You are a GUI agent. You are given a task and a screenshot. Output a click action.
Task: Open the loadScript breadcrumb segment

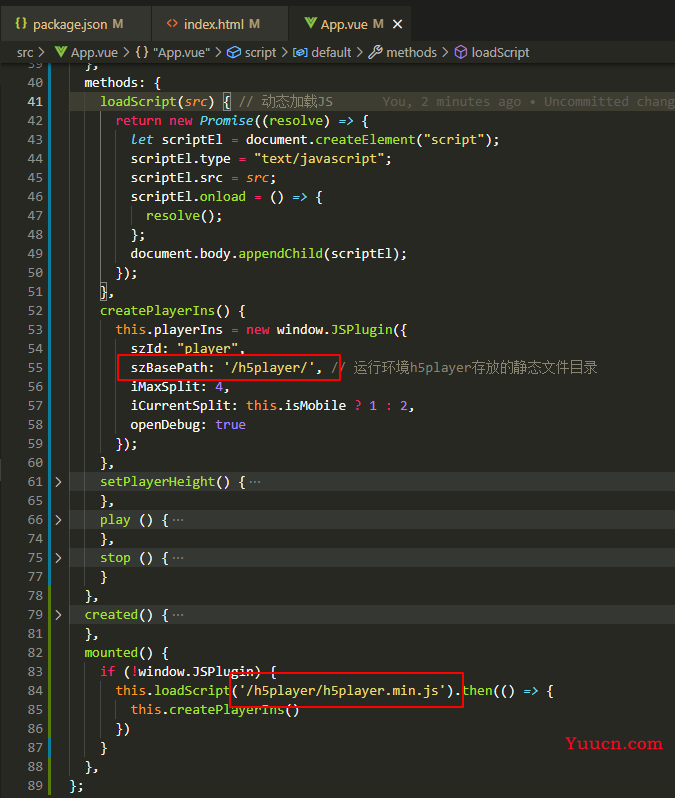[x=500, y=52]
